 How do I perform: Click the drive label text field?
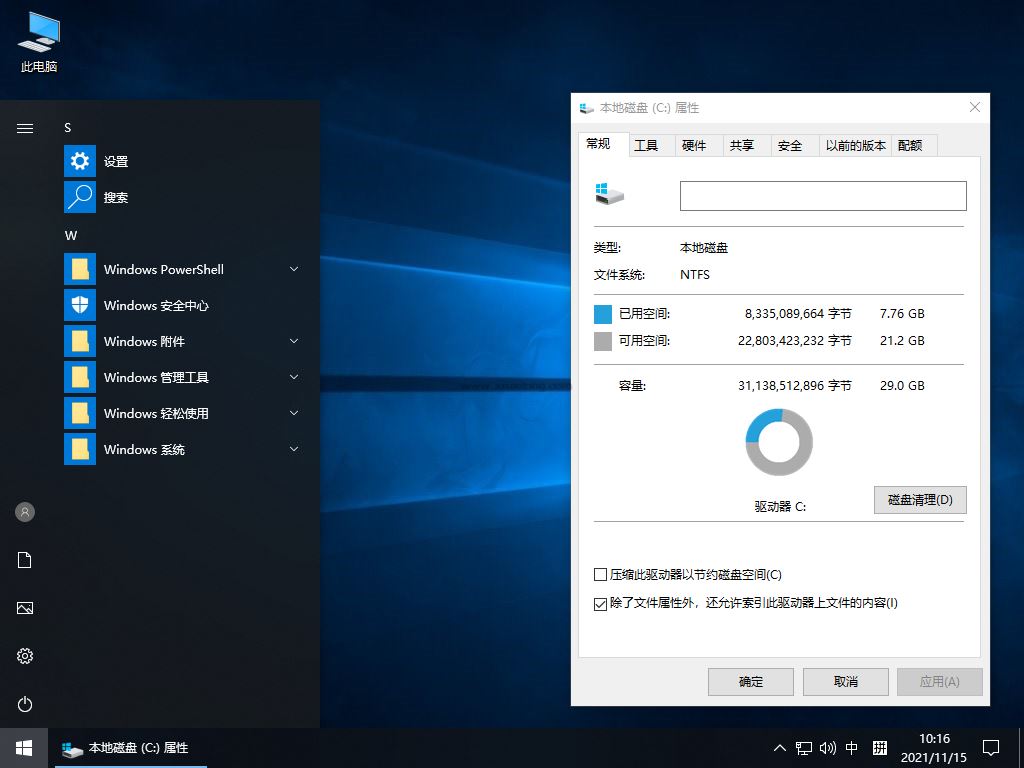tap(823, 196)
